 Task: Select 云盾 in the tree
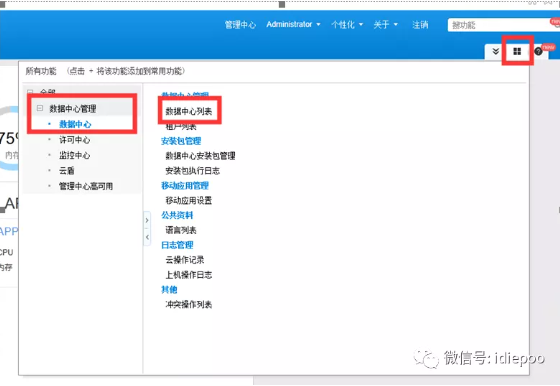[66, 171]
